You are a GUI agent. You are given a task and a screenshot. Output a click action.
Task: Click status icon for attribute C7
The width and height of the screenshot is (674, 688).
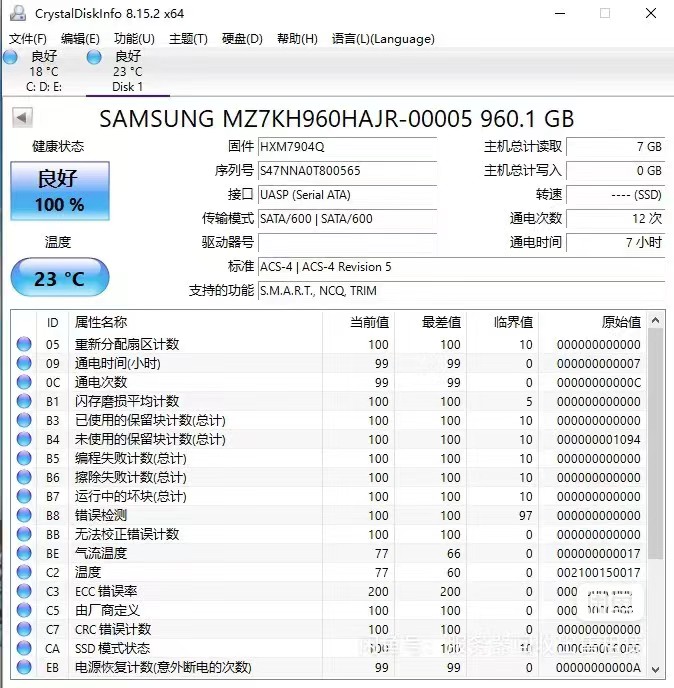24,629
